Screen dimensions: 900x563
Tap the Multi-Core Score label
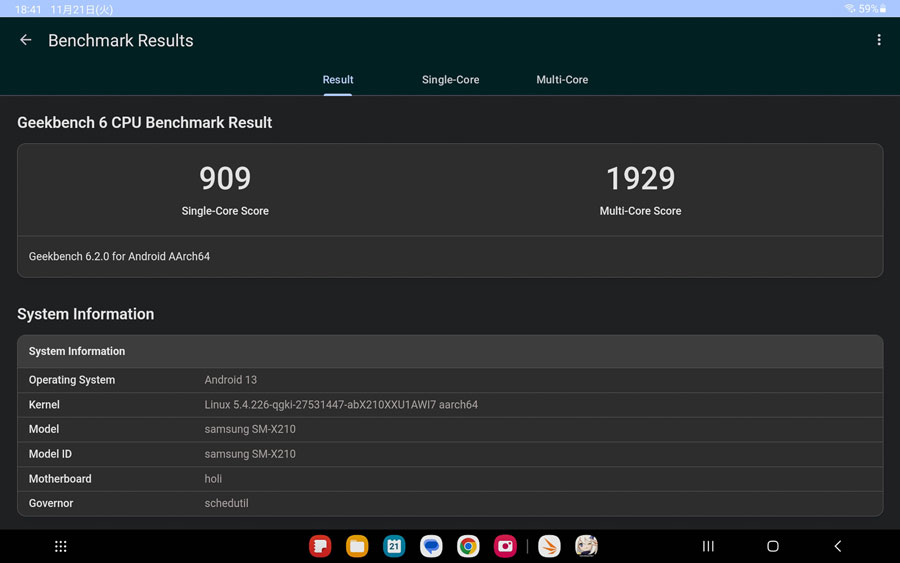641,211
